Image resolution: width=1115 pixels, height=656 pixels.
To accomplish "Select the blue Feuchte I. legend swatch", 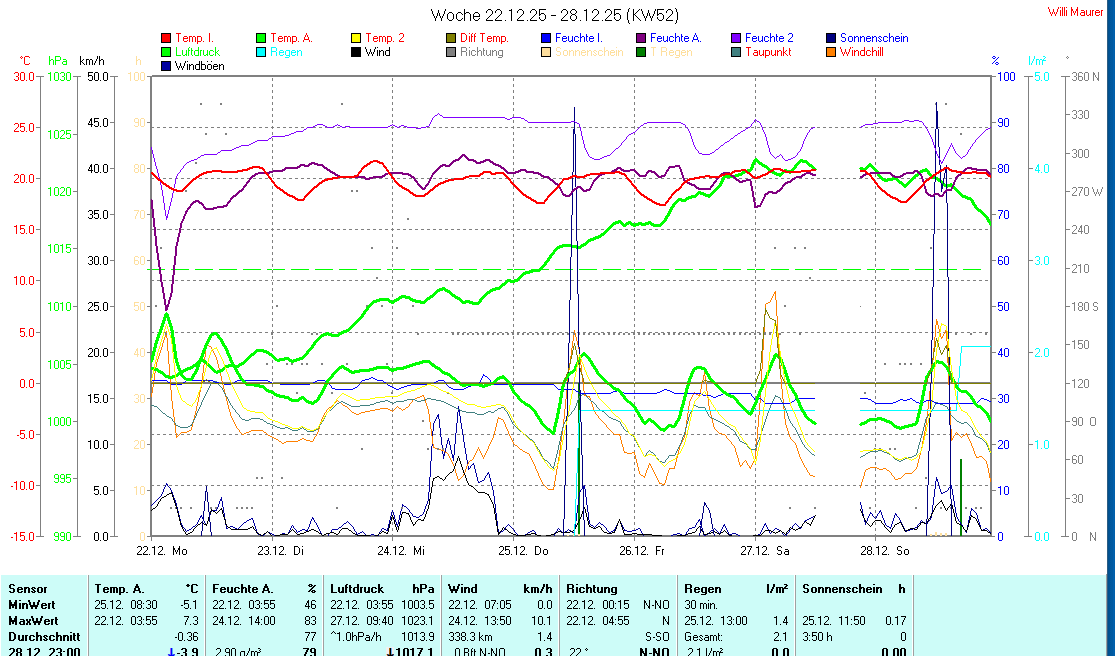I will (546, 38).
